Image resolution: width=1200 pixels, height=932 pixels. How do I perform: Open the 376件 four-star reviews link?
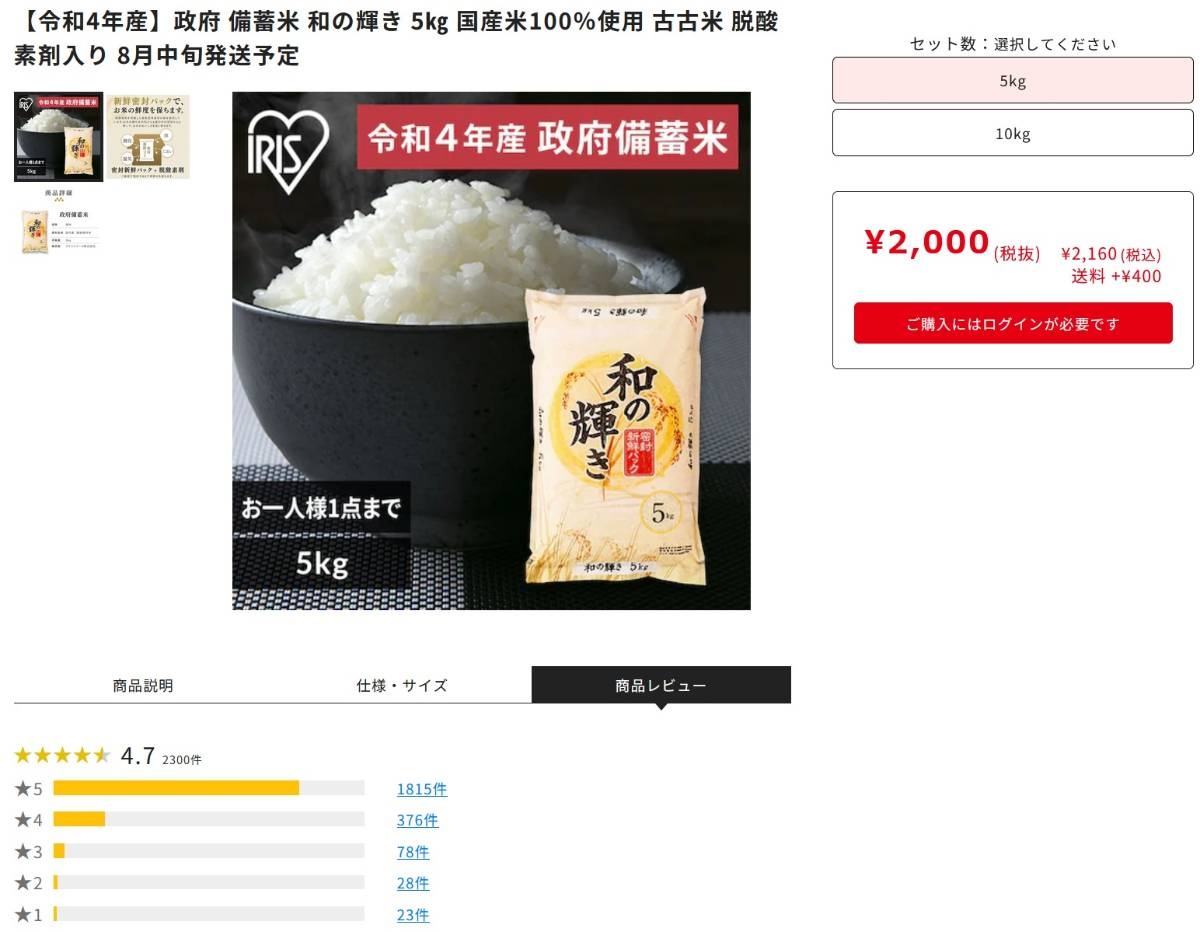[x=417, y=820]
